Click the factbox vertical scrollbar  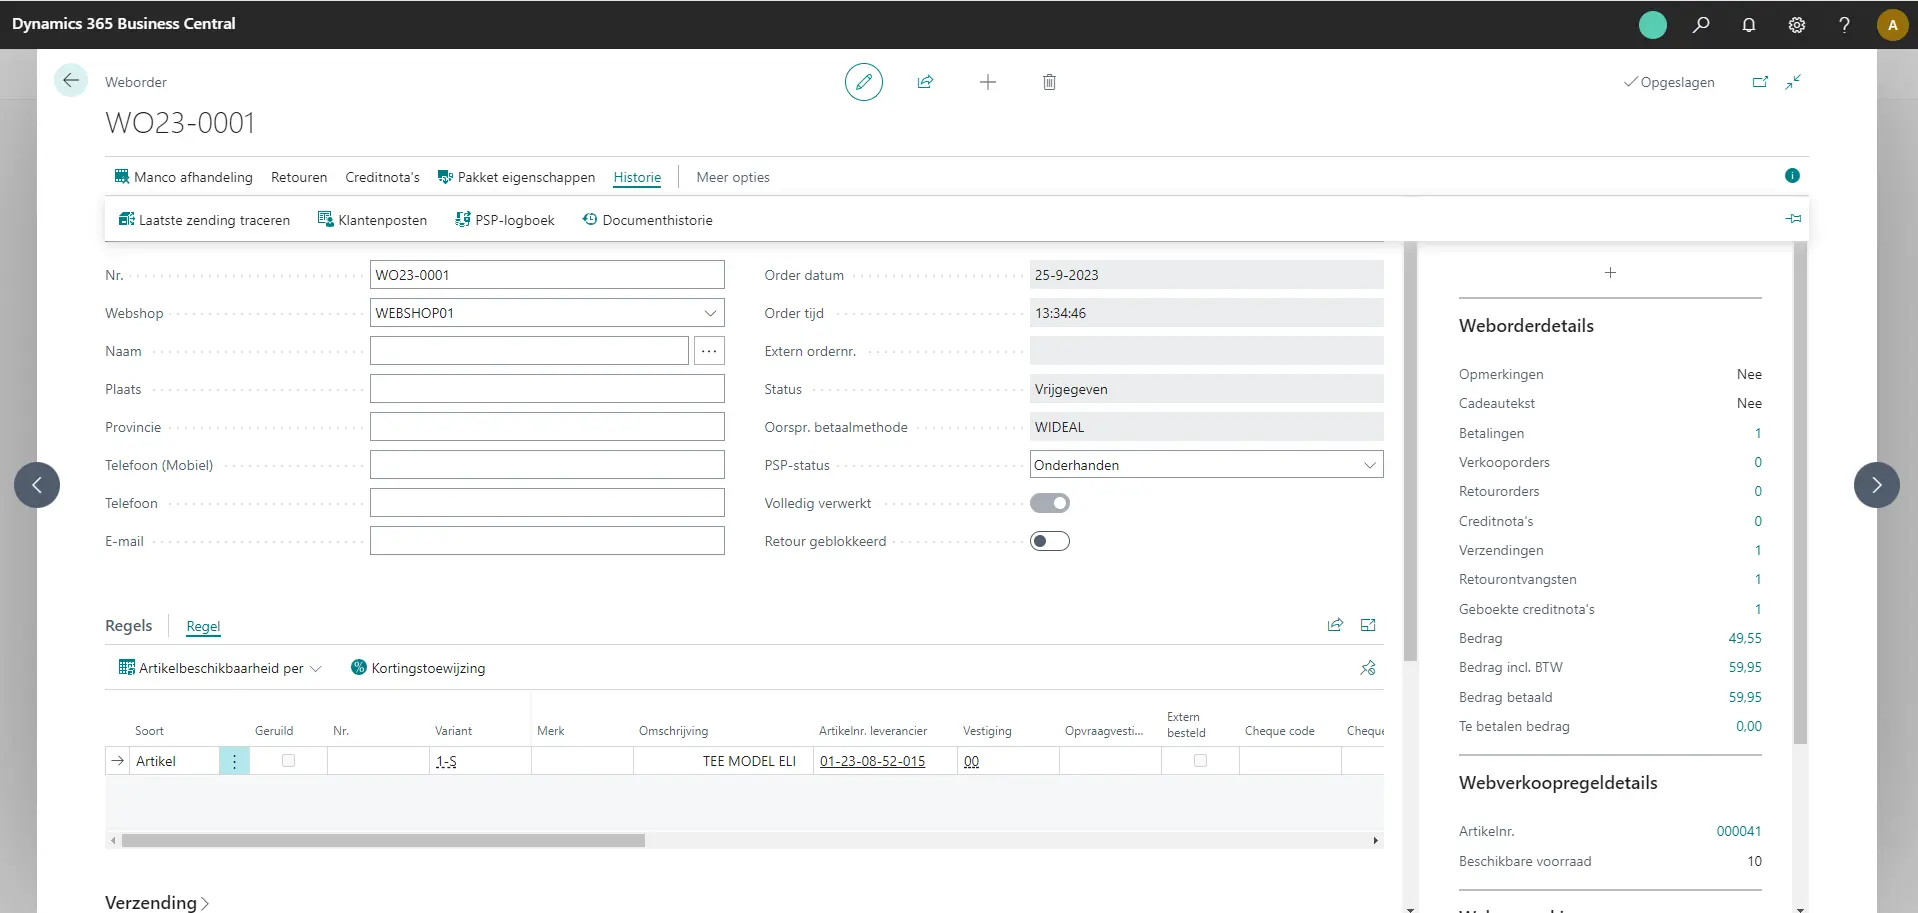click(x=1800, y=493)
